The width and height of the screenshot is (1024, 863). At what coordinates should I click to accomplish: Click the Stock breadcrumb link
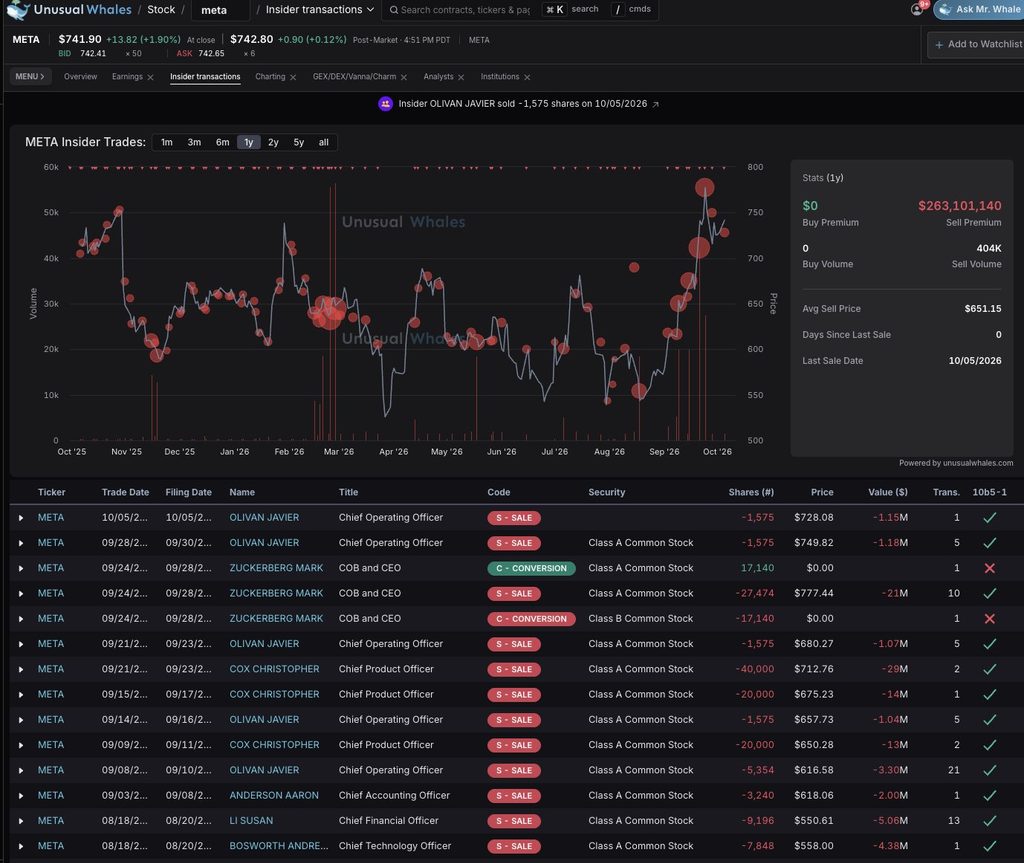tap(161, 9)
